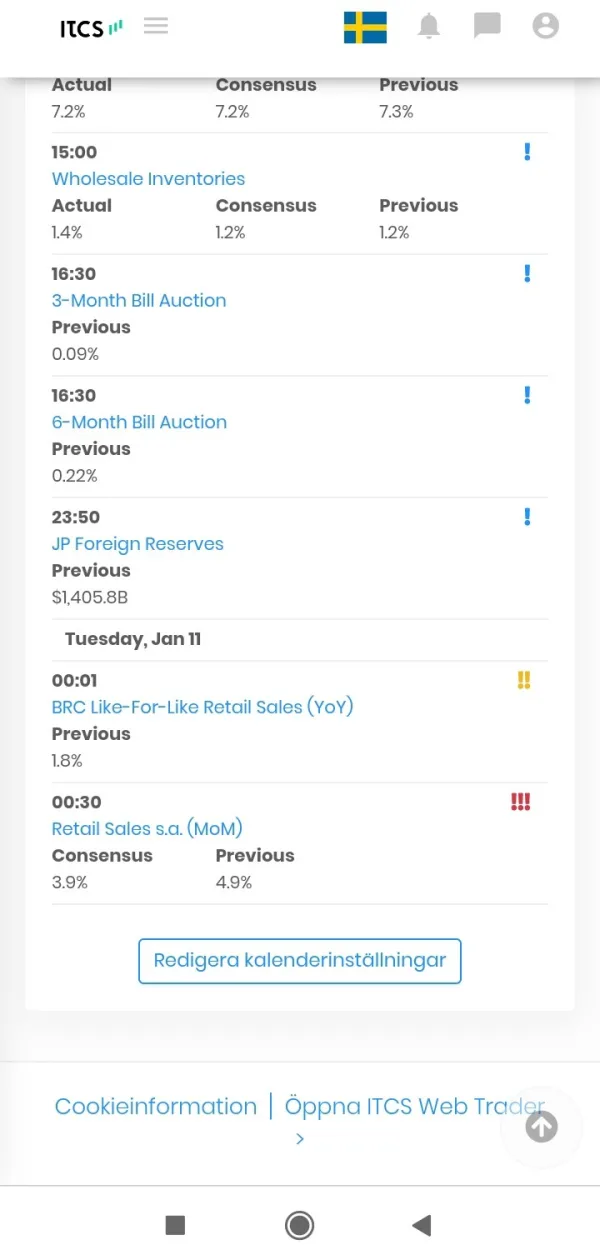Tap the blue importance marker for Wholesale Inventories

tap(527, 152)
